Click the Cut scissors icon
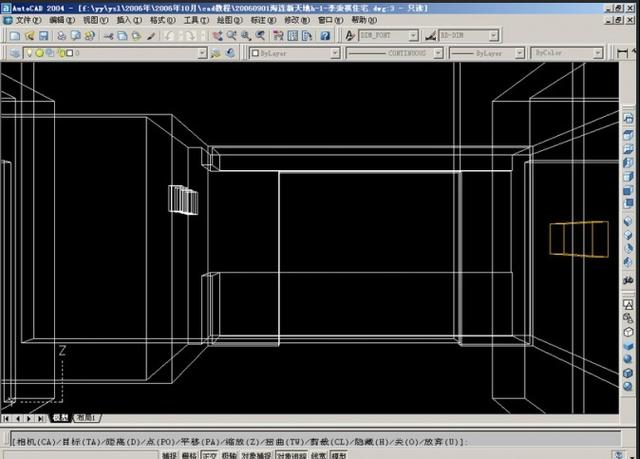640x459 pixels. coord(108,36)
